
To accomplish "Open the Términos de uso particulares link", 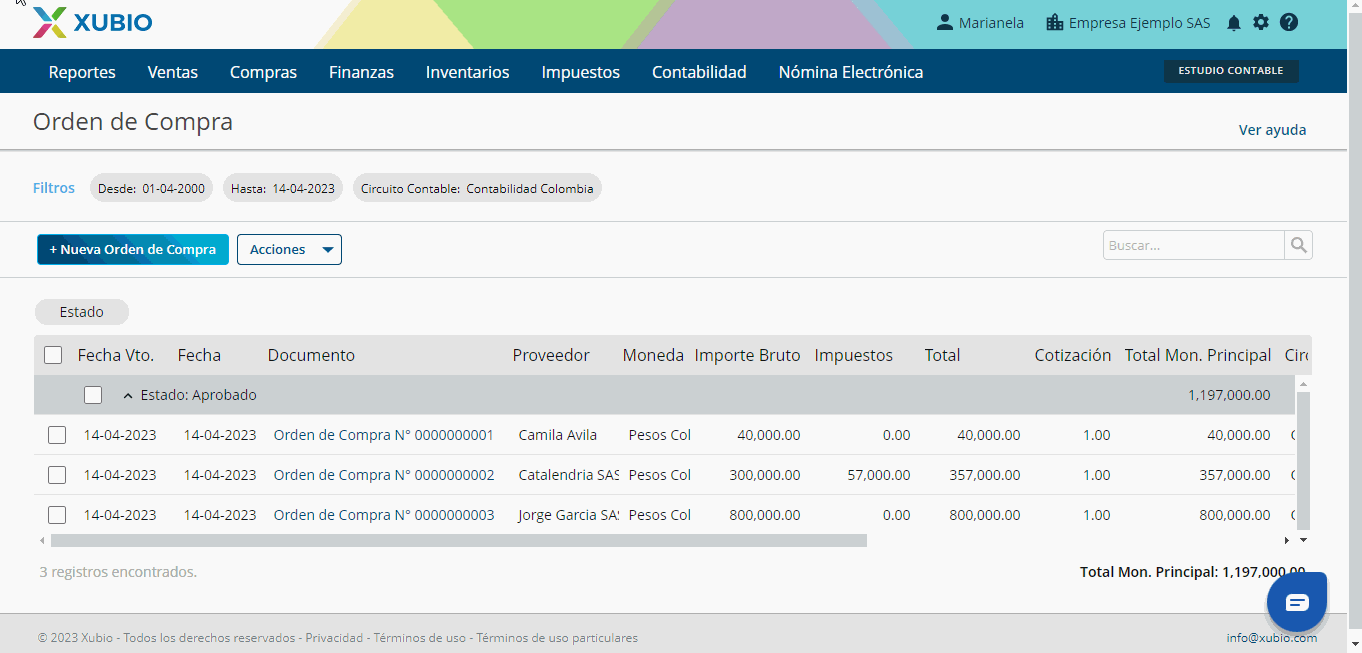I will click(557, 638).
